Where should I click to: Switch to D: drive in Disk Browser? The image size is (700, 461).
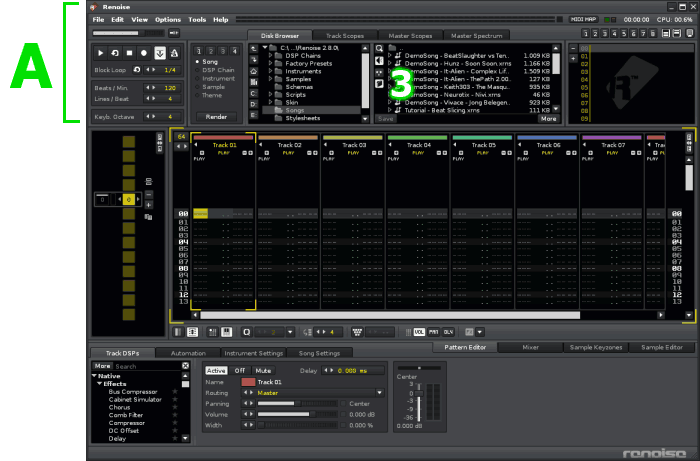coord(254,104)
